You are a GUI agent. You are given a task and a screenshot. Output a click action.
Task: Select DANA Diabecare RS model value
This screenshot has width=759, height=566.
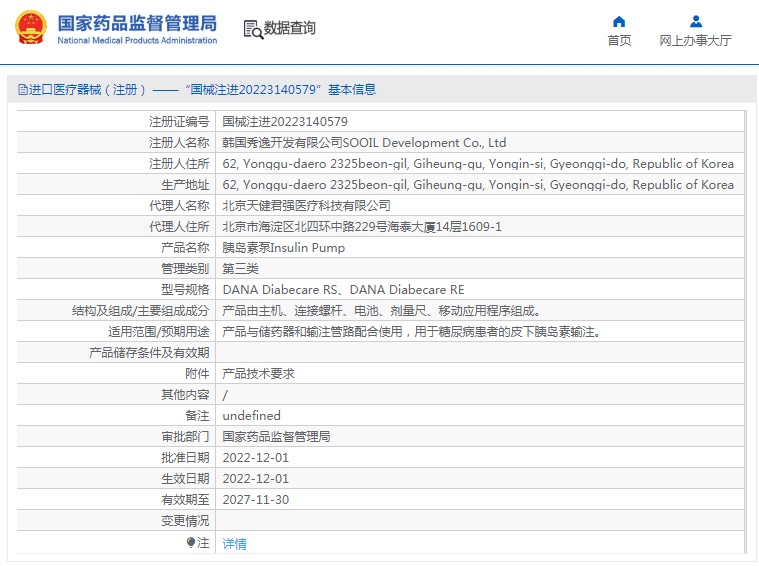(343, 290)
